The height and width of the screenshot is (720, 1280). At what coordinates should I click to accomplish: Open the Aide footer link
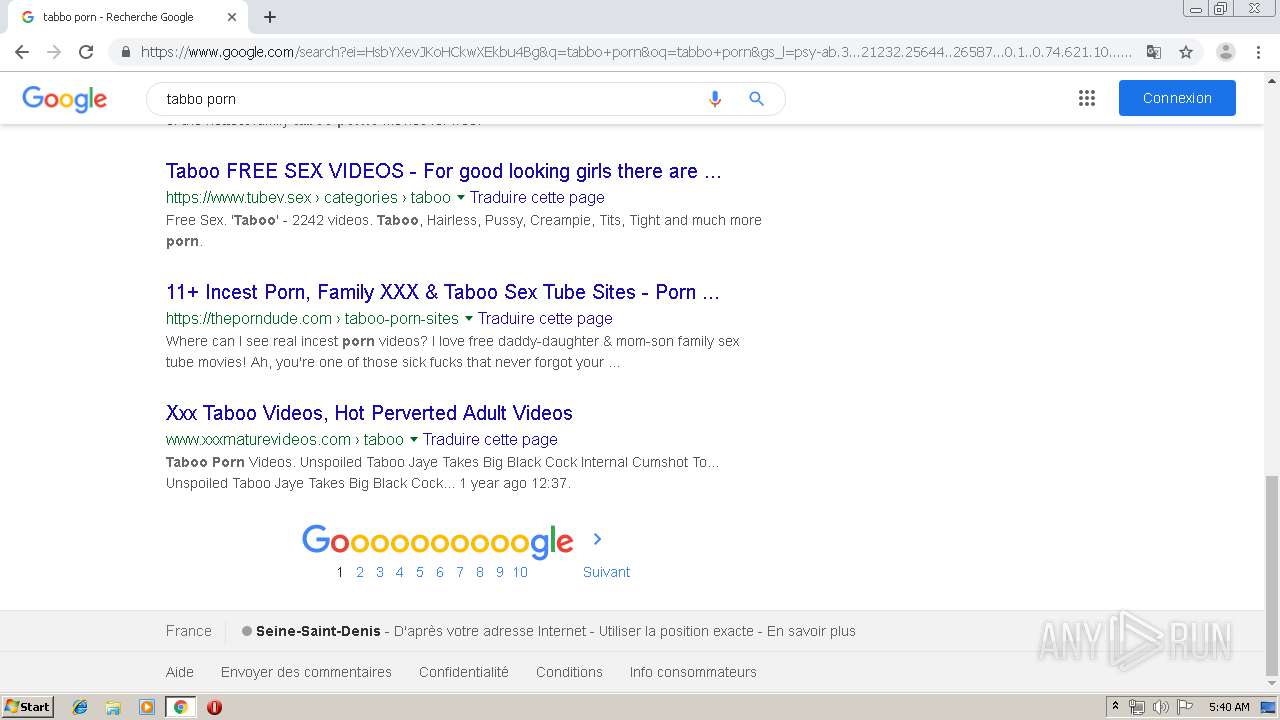(x=180, y=672)
